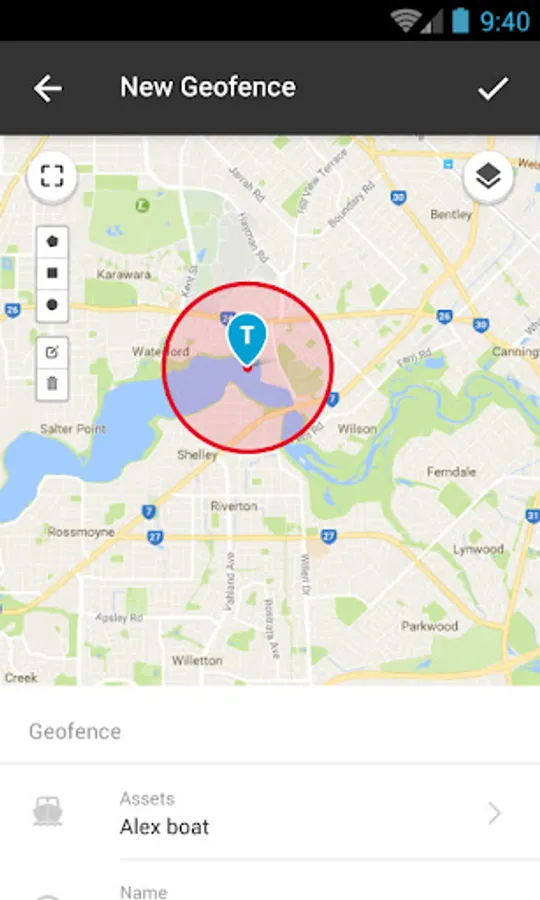Select the circle shape drawing tool
Image resolution: width=540 pixels, height=900 pixels.
pyautogui.click(x=52, y=305)
